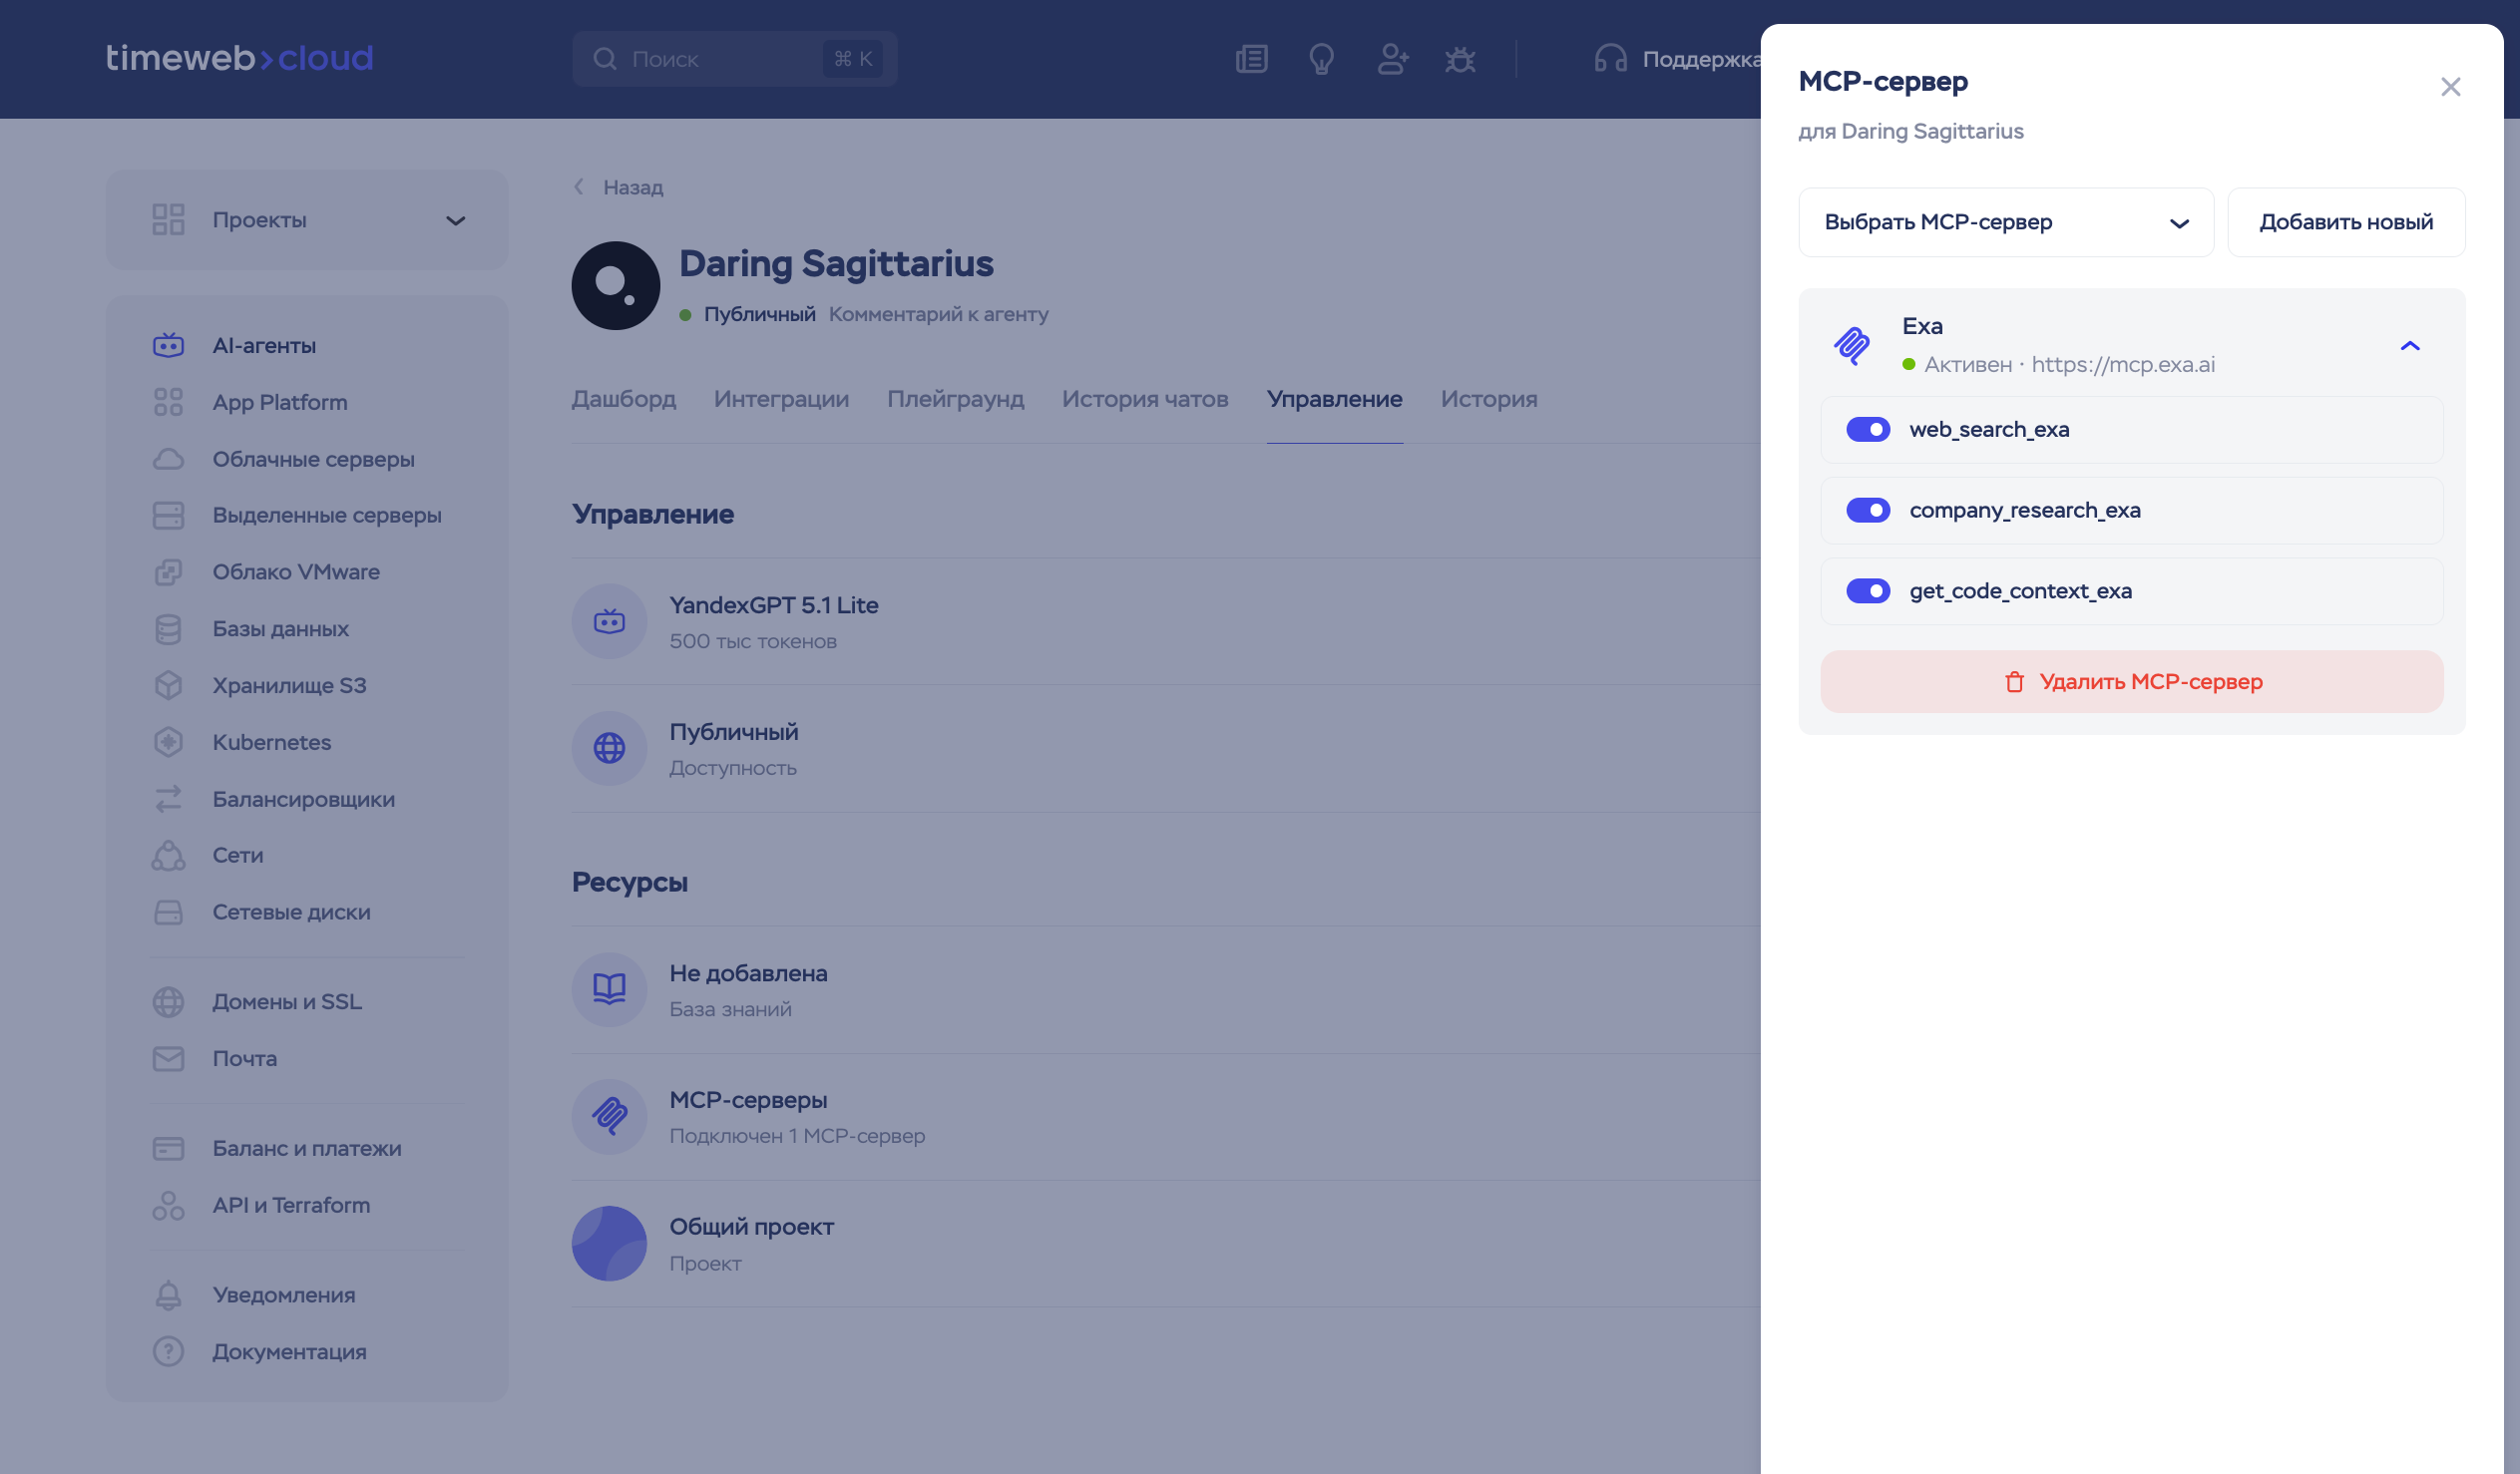Open the Kubernetes sidebar icon
The width and height of the screenshot is (2520, 1474).
click(168, 742)
